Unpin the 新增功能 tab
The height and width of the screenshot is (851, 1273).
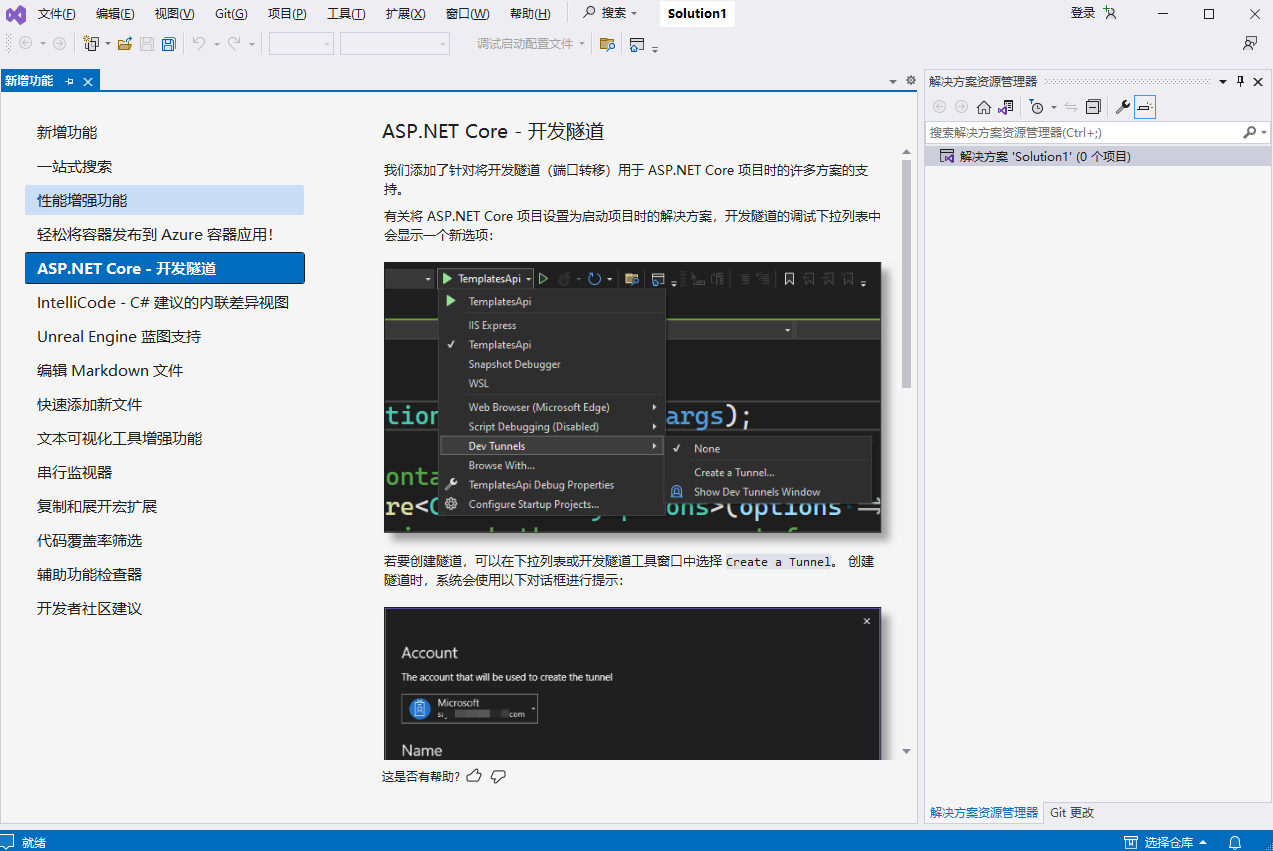pos(69,80)
